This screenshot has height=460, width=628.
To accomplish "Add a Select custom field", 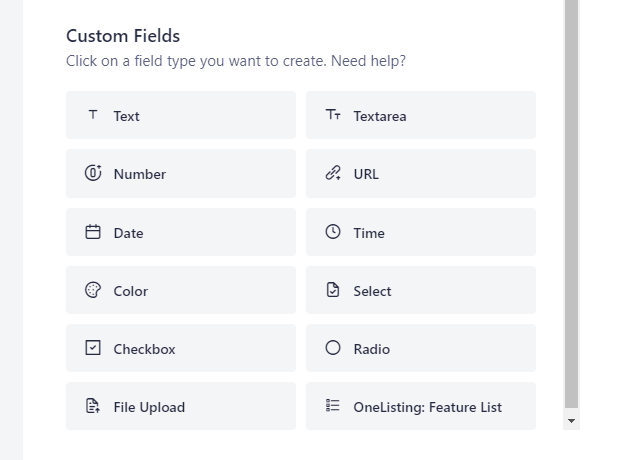I will click(x=421, y=290).
